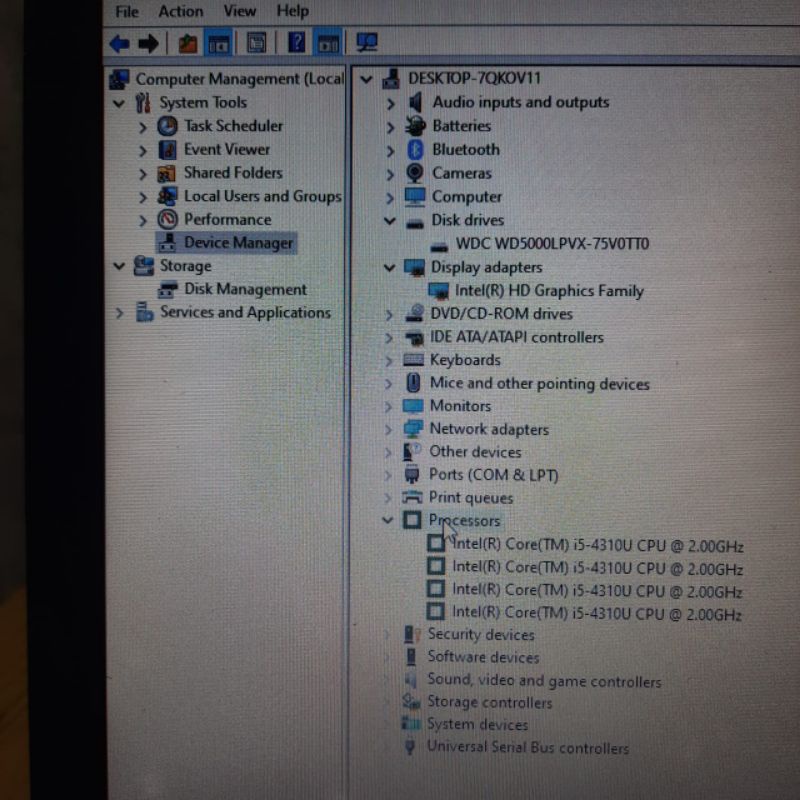Click the Properties toolbar icon
This screenshot has height=800, width=800.
tap(257, 43)
